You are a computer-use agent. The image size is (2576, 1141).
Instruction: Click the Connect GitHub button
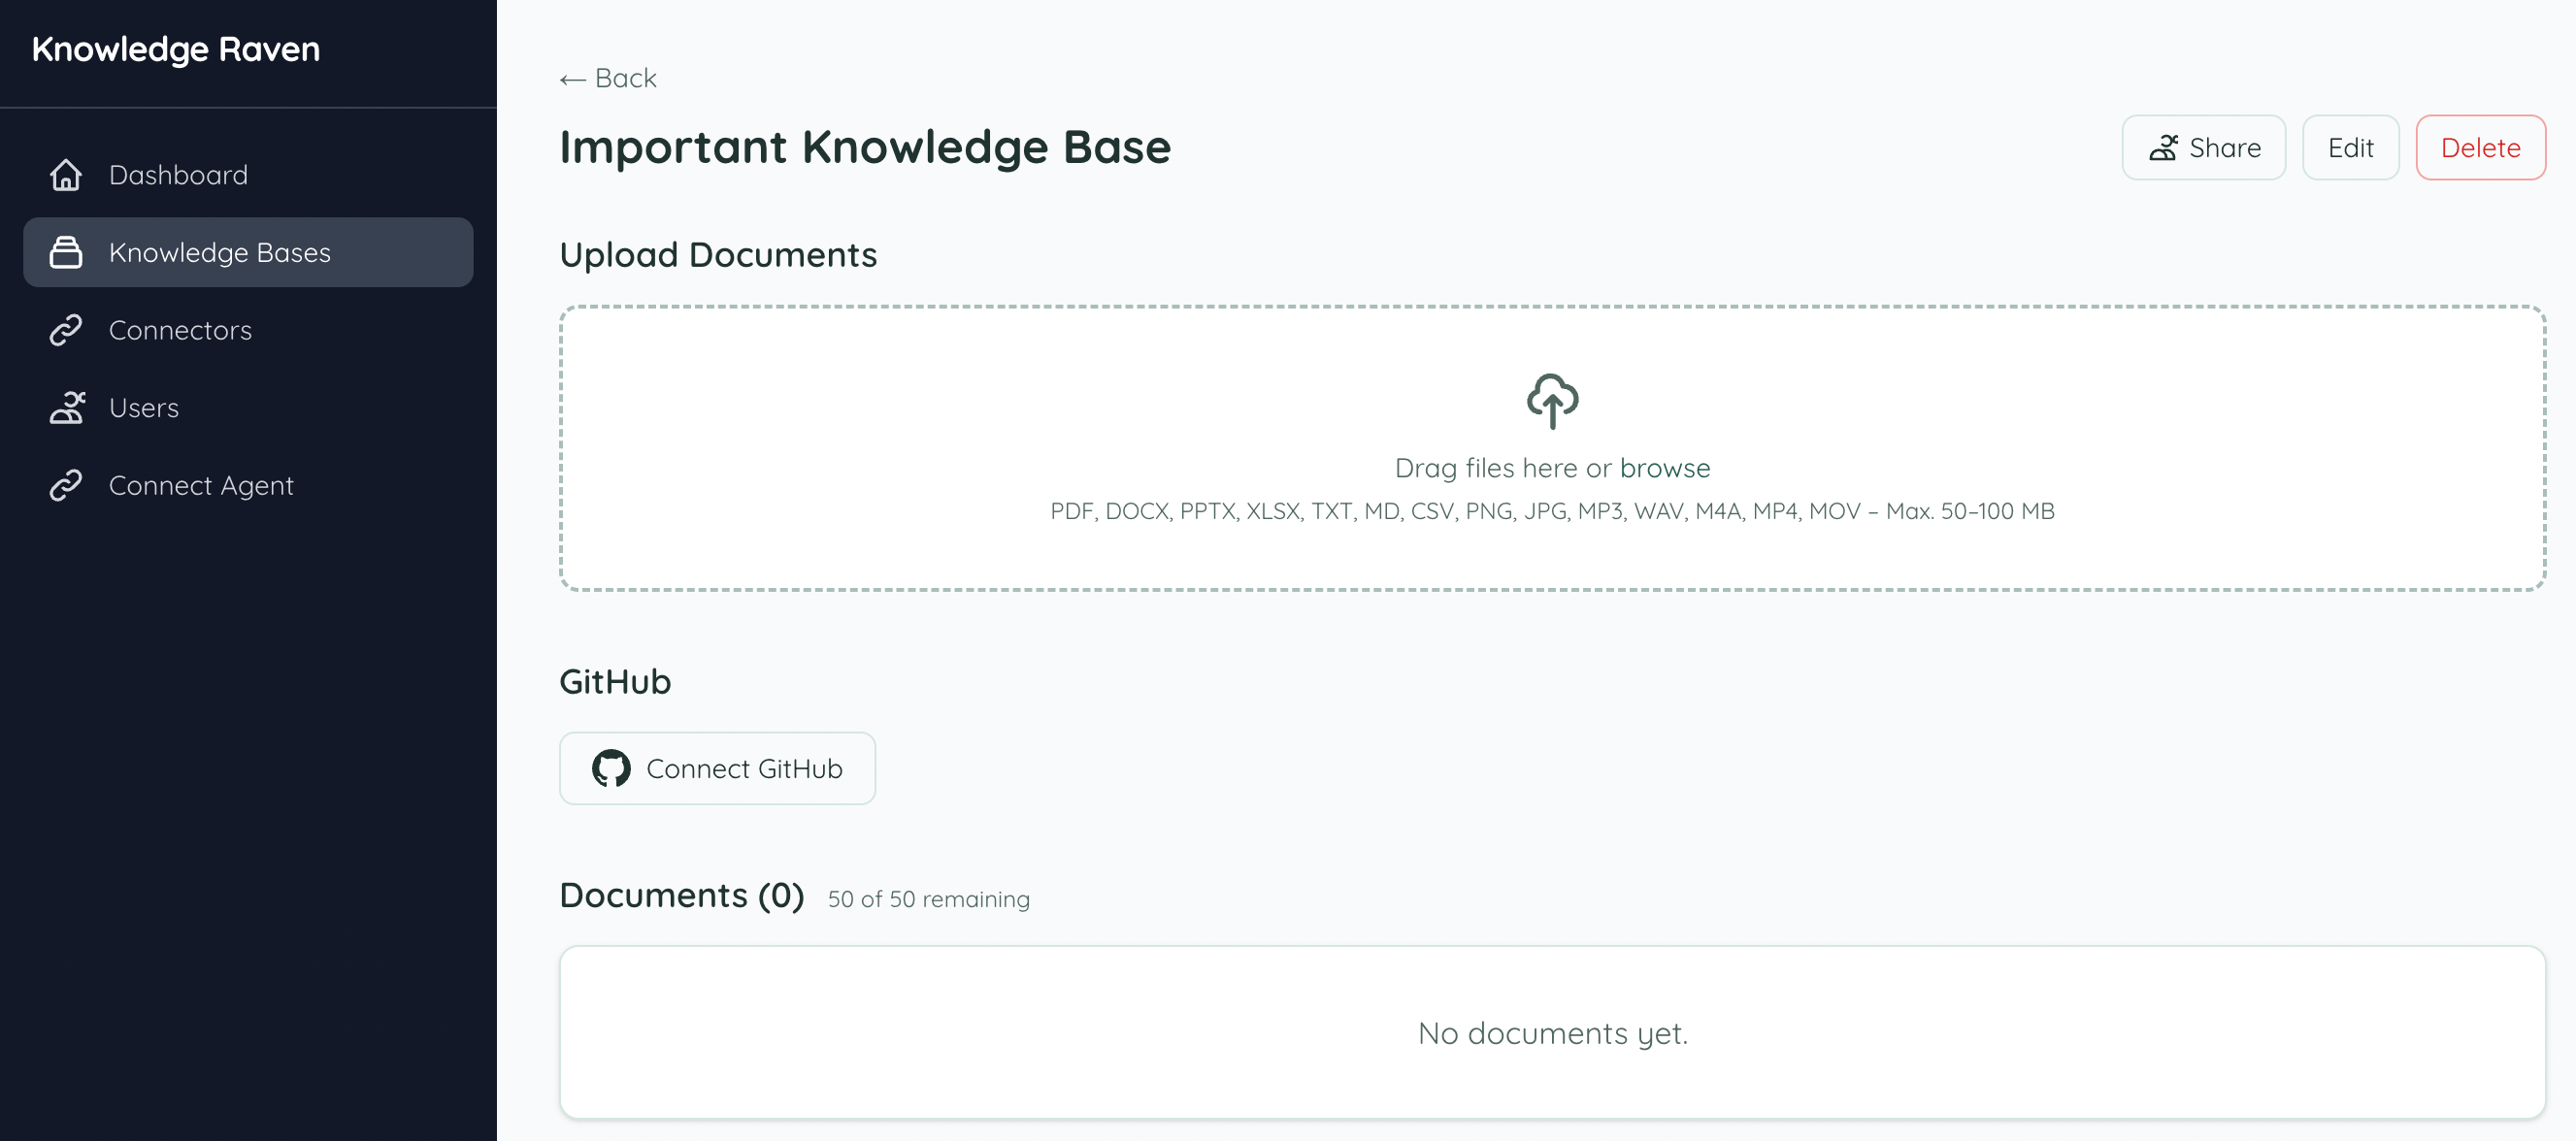[x=717, y=768]
